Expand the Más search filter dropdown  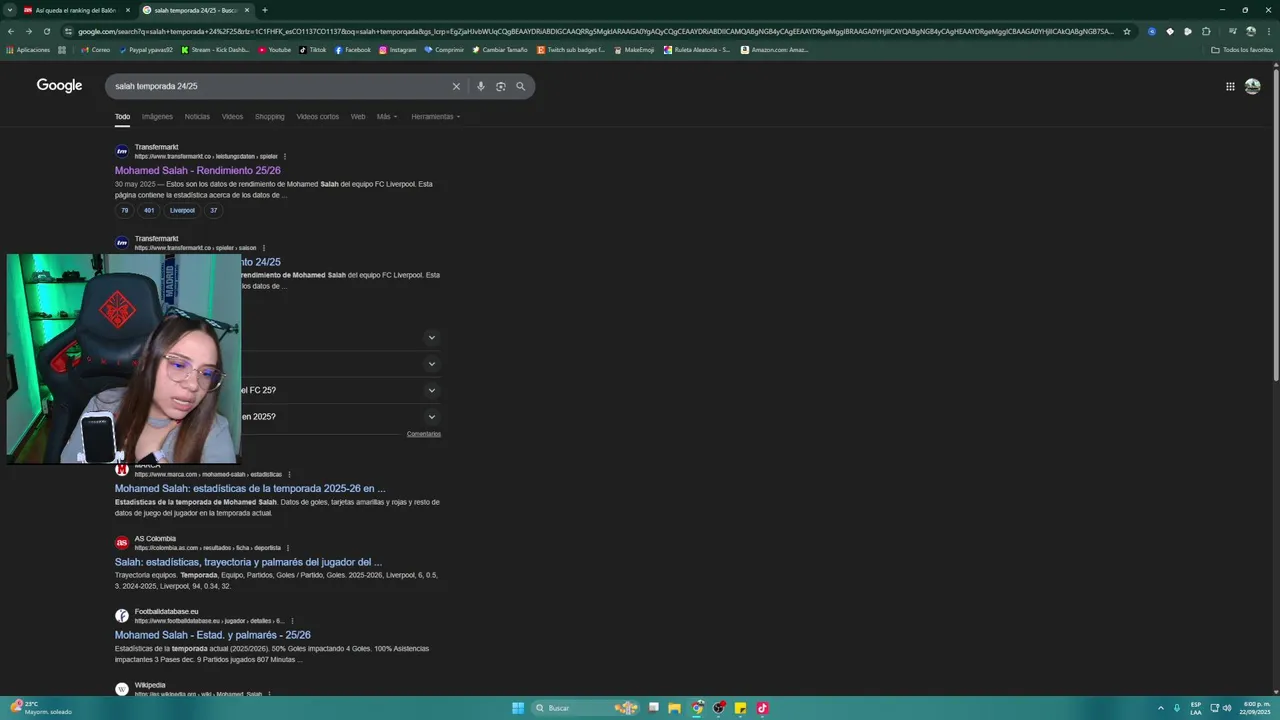point(387,117)
